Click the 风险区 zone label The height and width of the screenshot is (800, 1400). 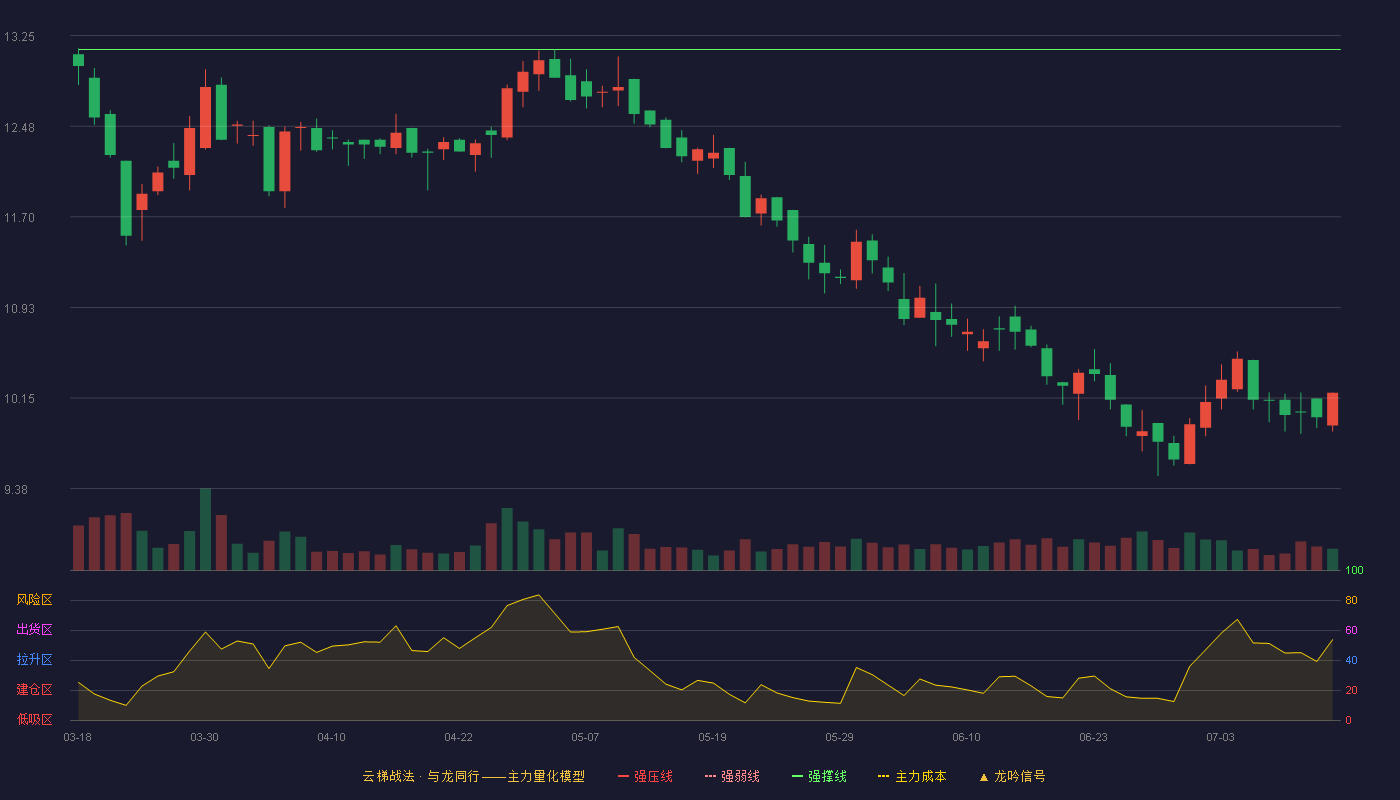click(x=34, y=600)
